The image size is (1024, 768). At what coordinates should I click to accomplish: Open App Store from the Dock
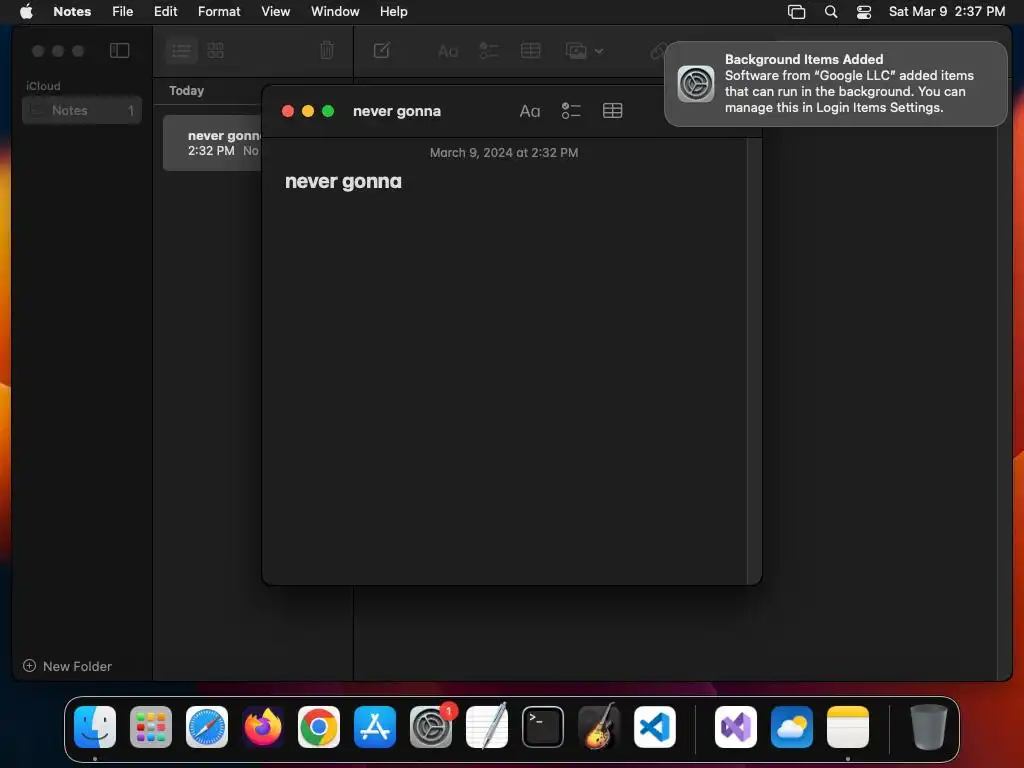(x=375, y=727)
